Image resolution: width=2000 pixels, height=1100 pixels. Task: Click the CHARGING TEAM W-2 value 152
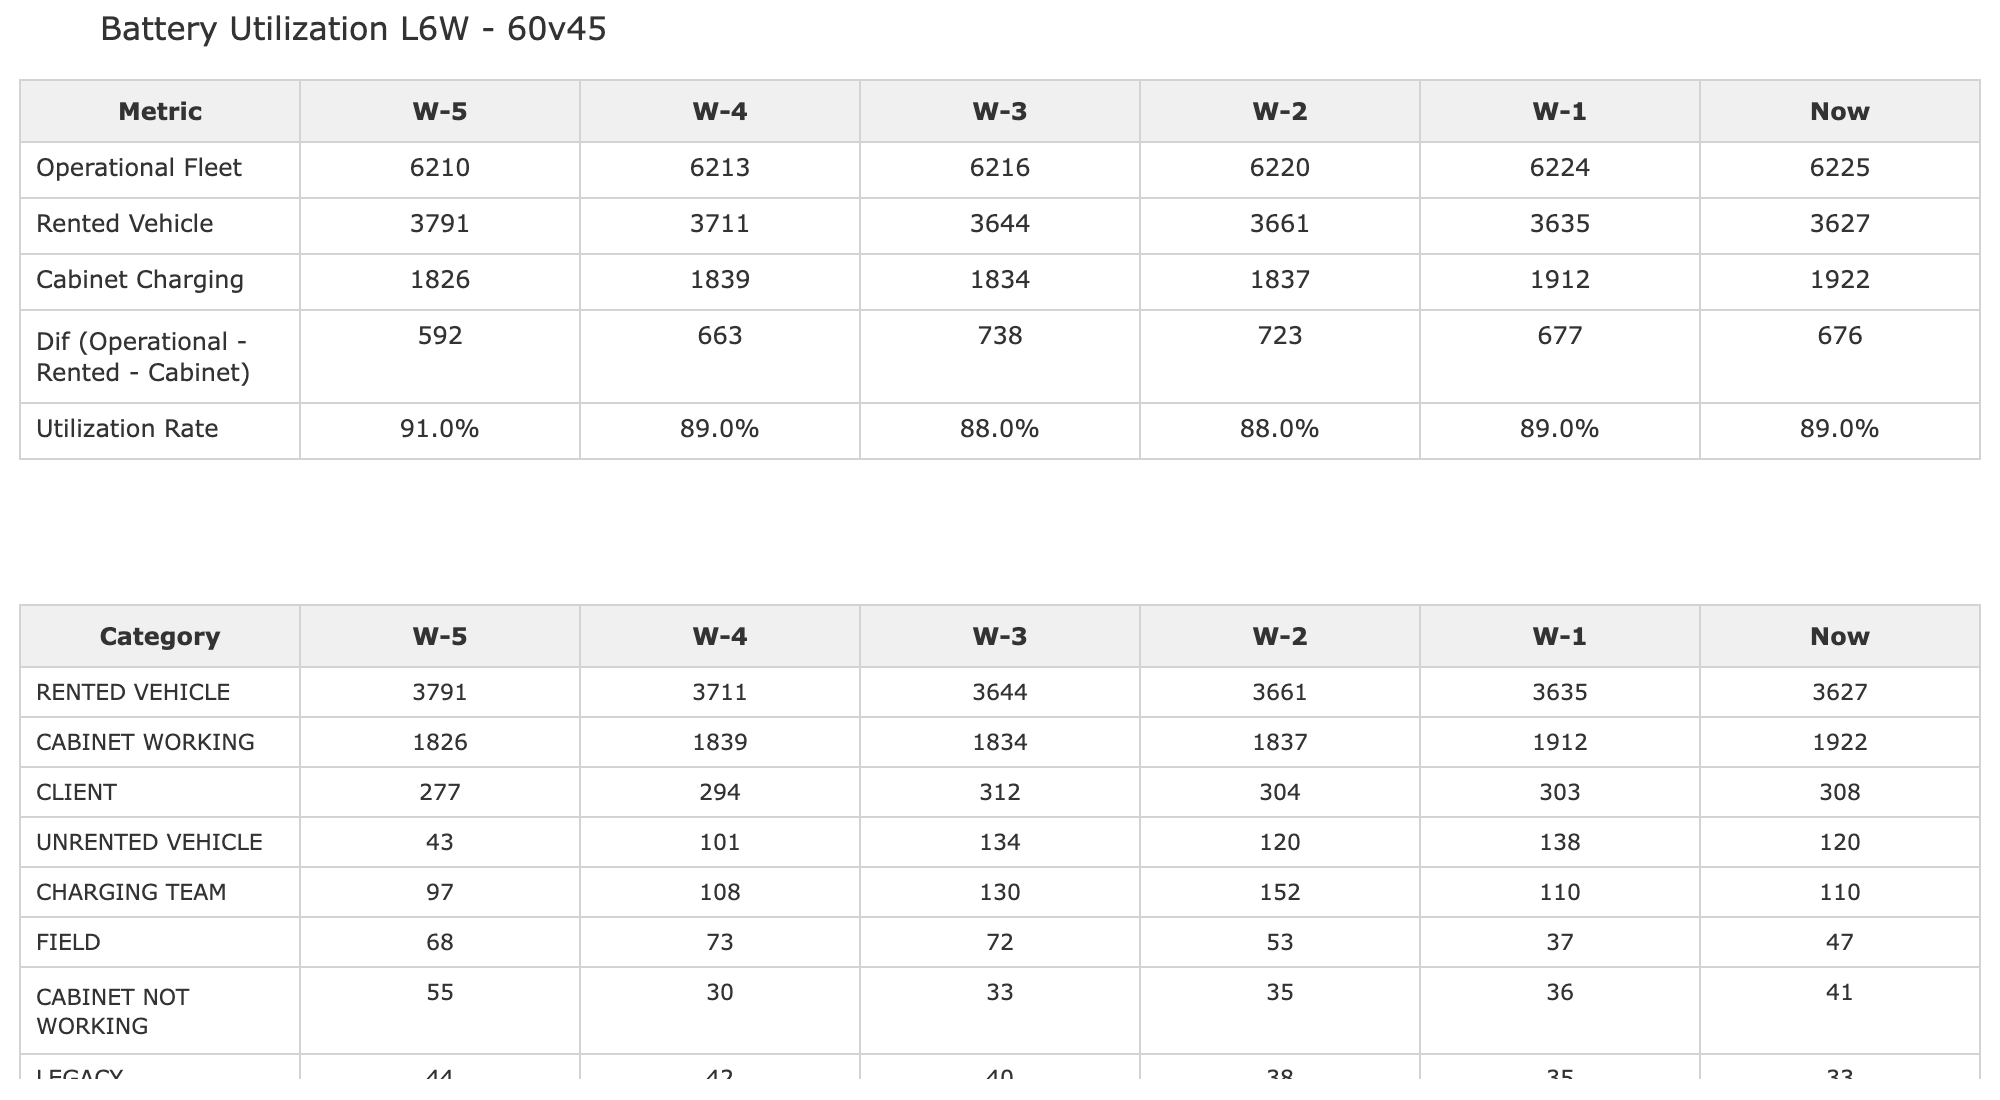(x=1280, y=892)
